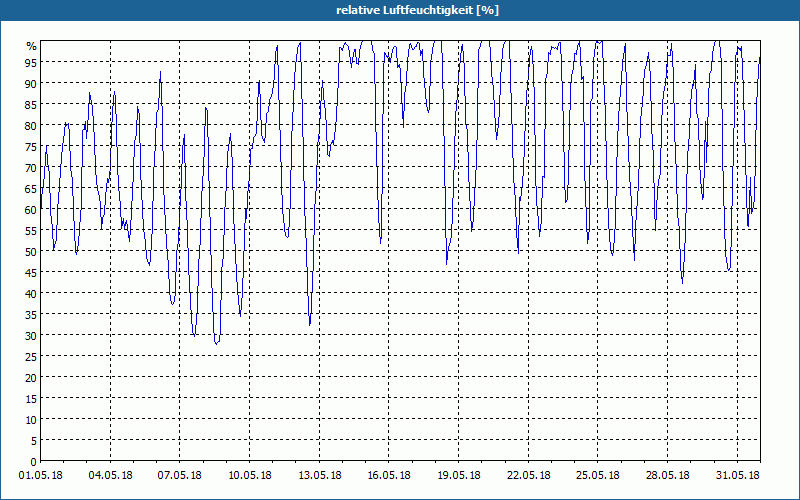Click the y-axis value 30
The image size is (800, 500).
31,335
